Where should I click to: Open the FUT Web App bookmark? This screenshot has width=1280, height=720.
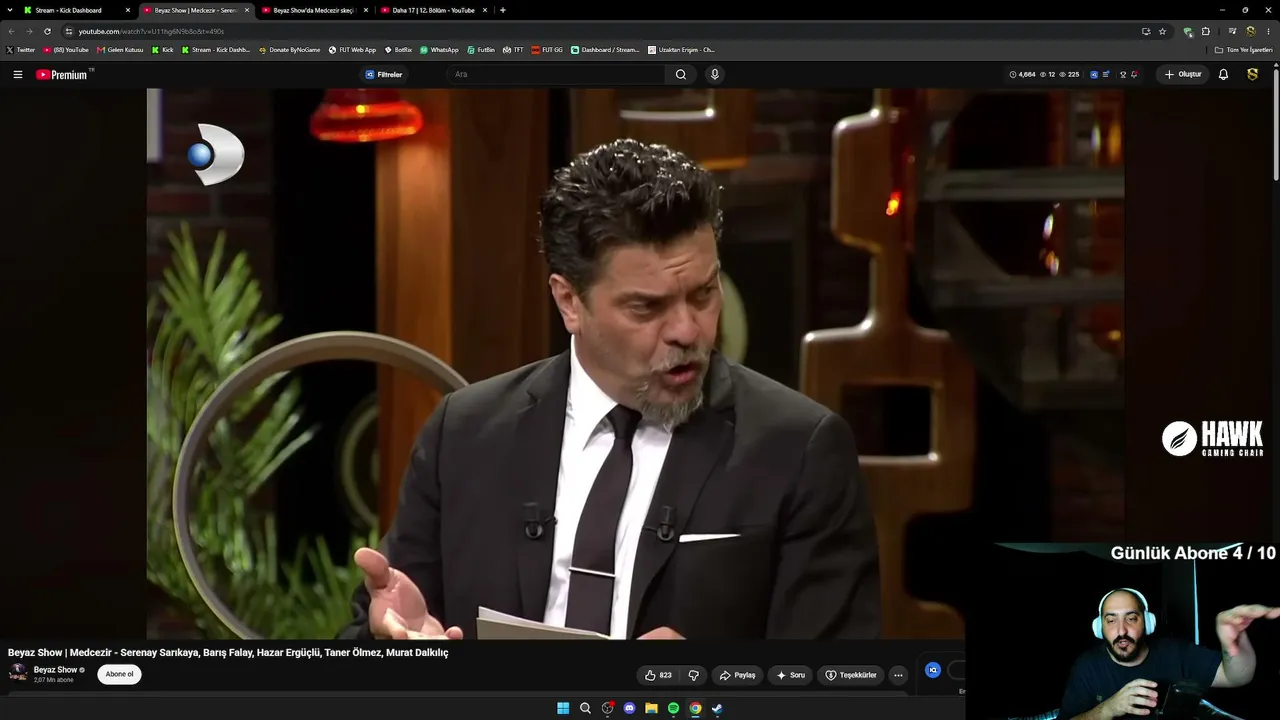(352, 50)
